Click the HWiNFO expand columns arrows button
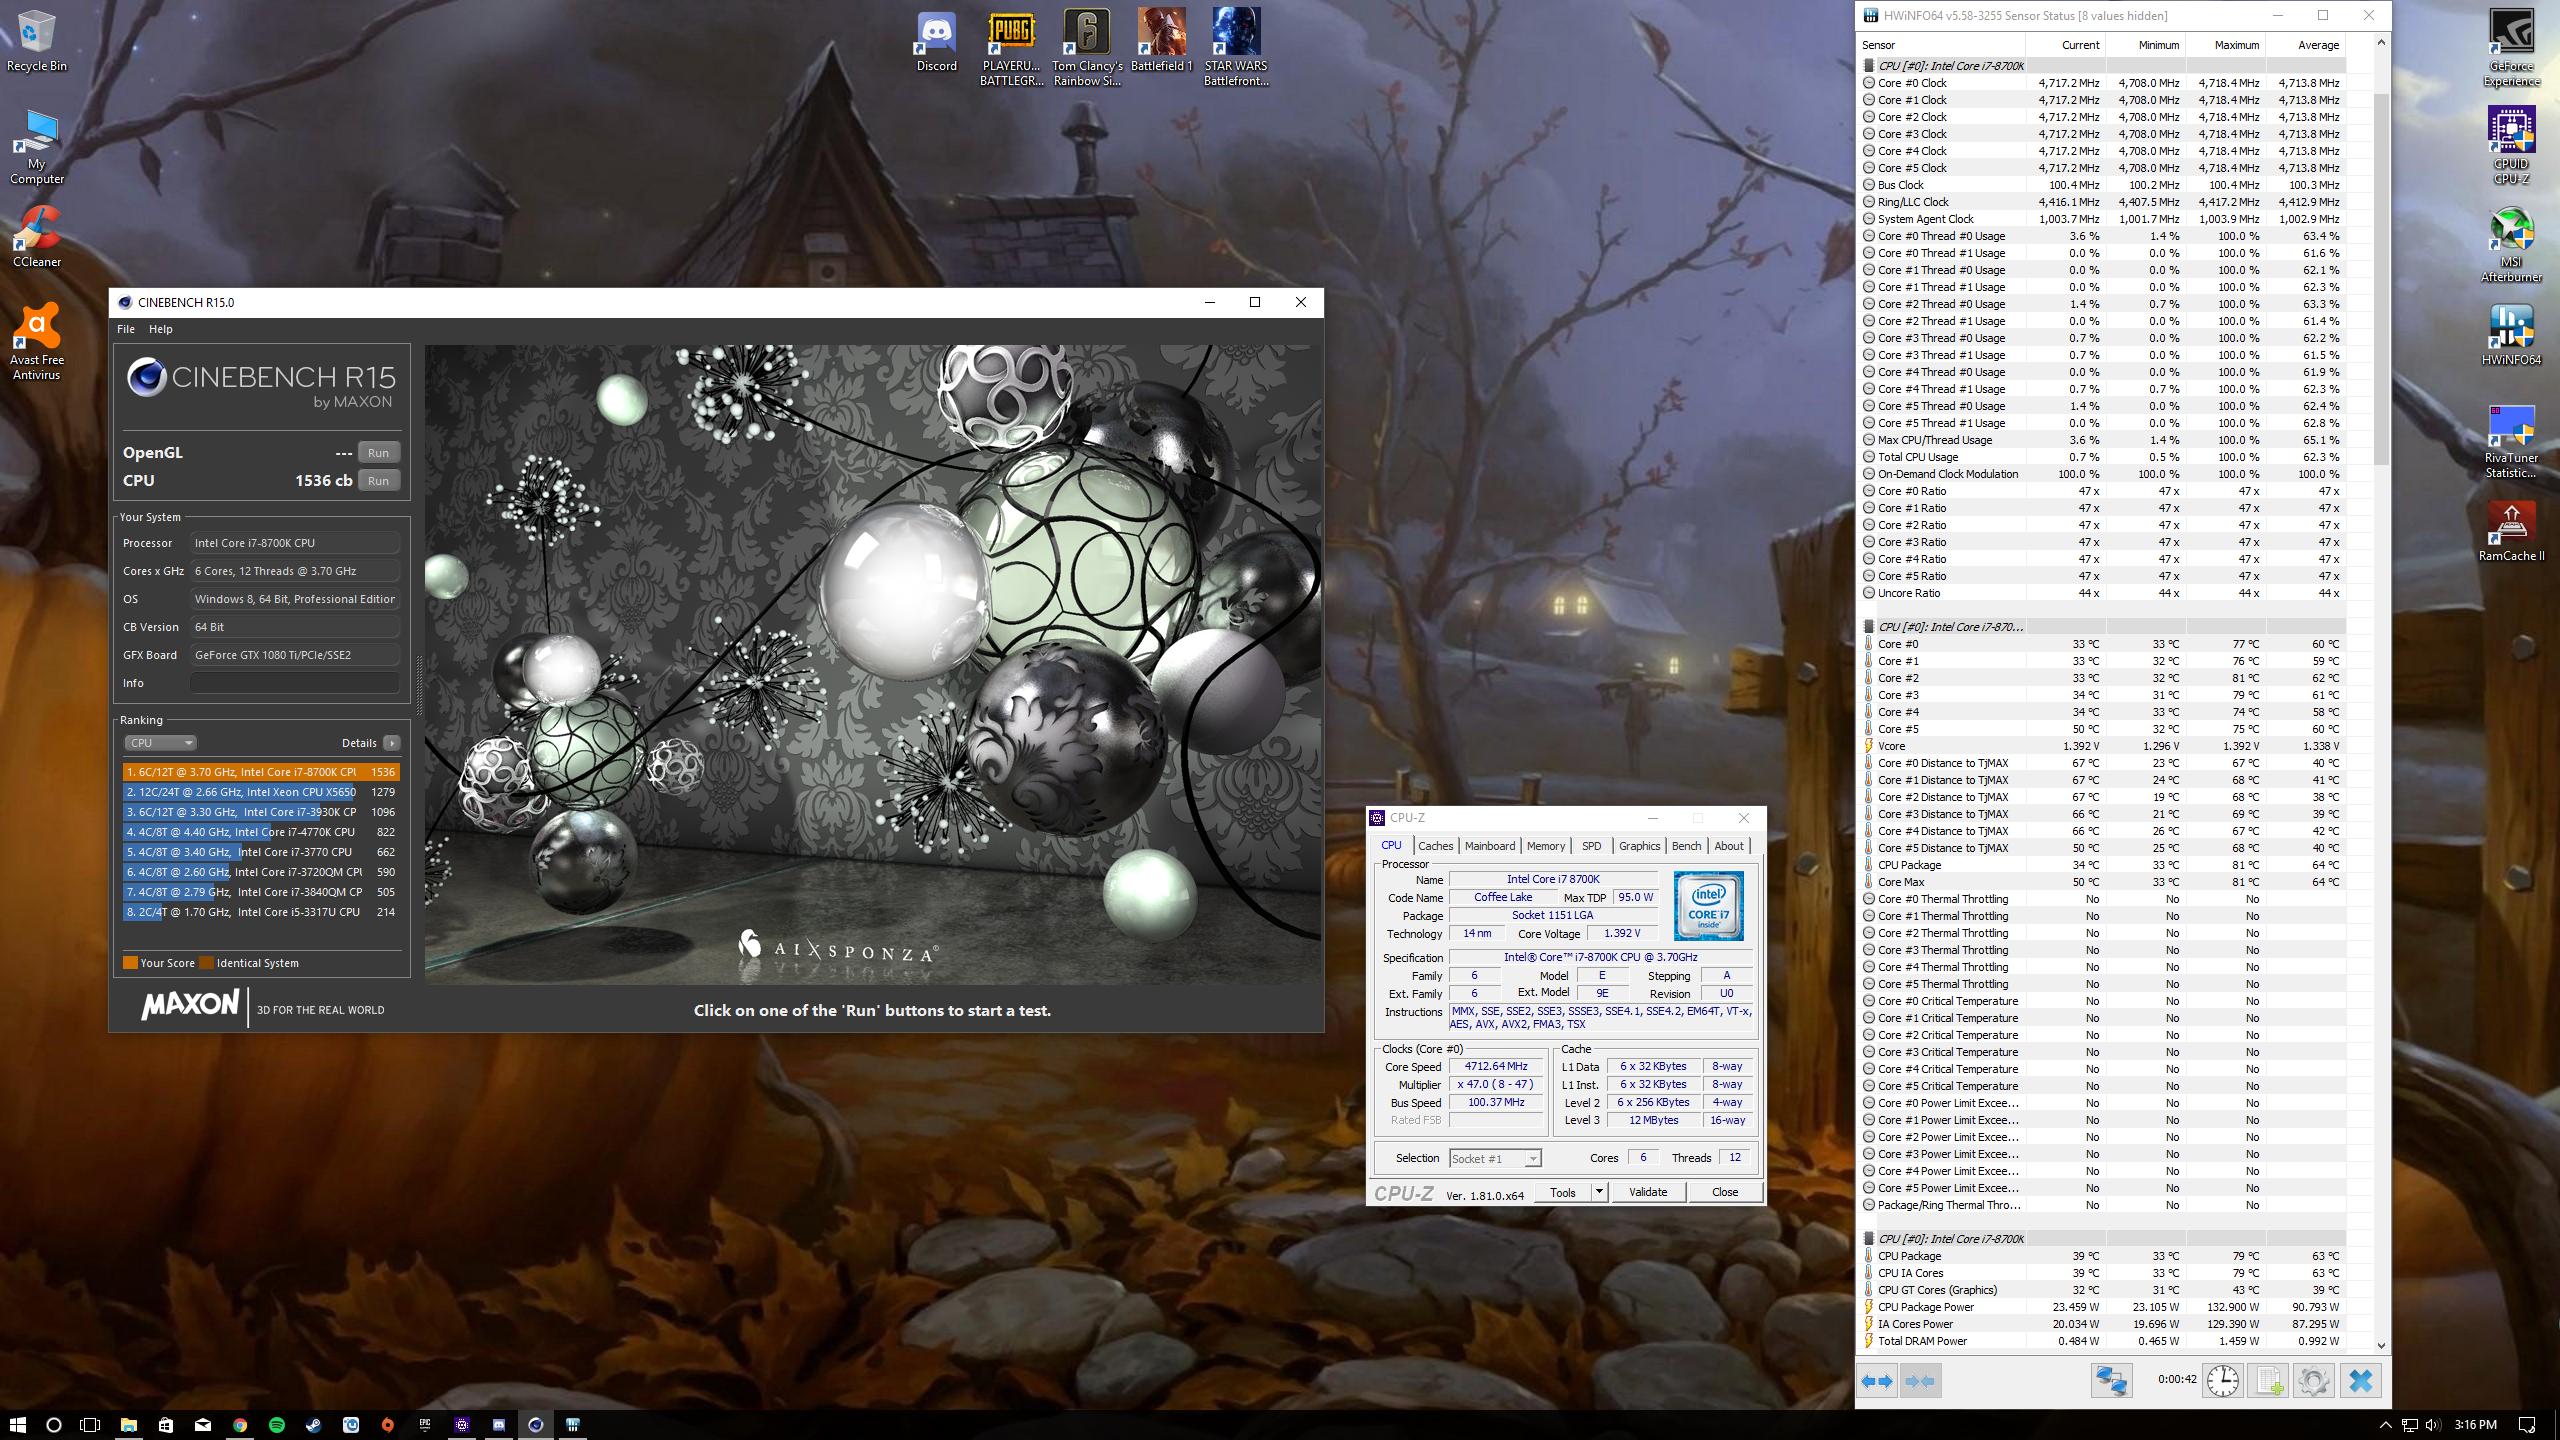Screen dimensions: 2560x1440 click(1876, 1381)
